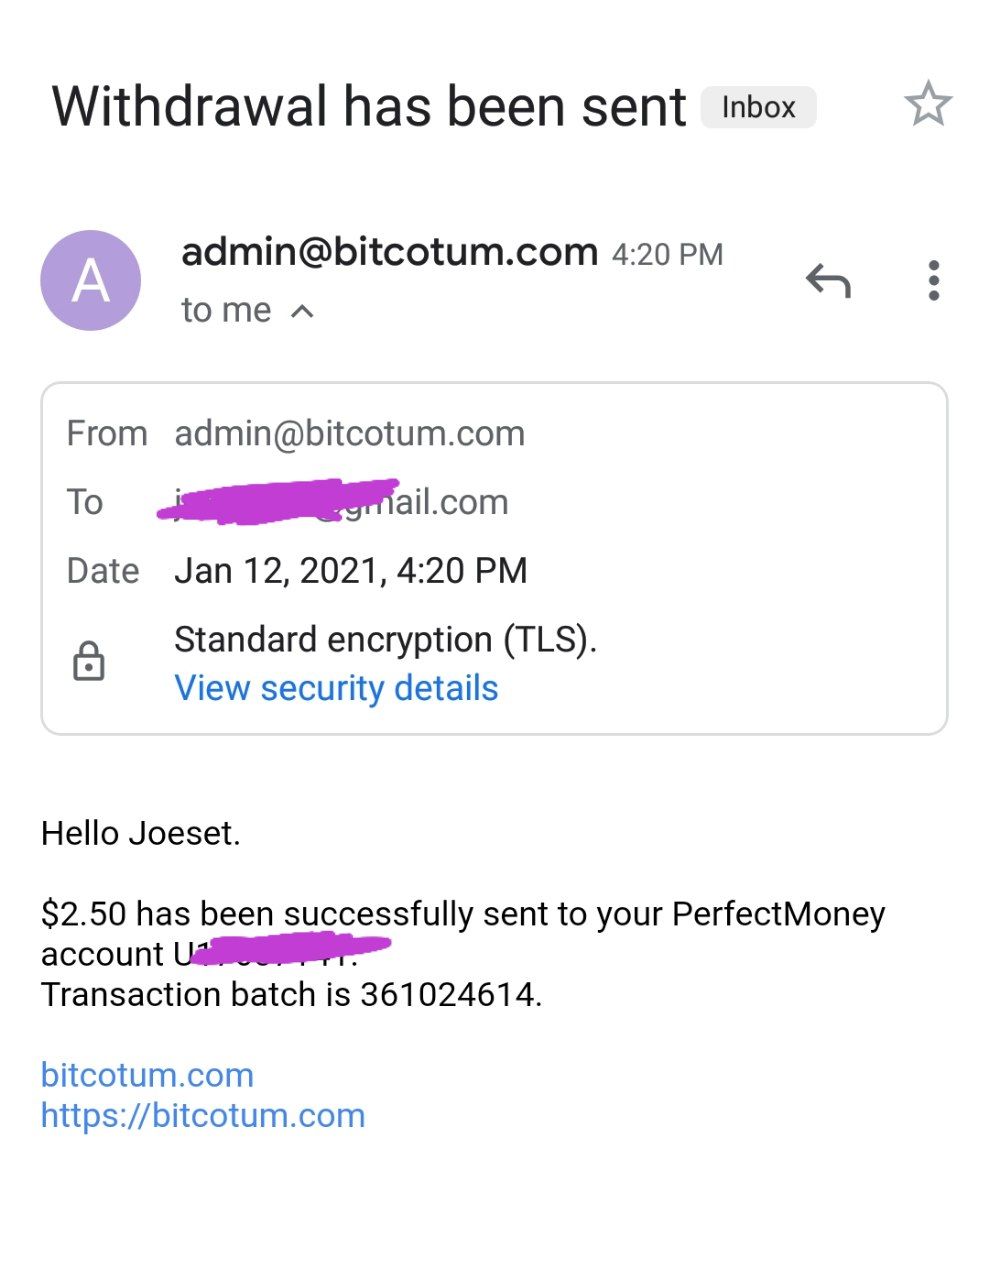This screenshot has width=989, height=1280.
Task: Click the Inbox label tag
Action: point(758,107)
